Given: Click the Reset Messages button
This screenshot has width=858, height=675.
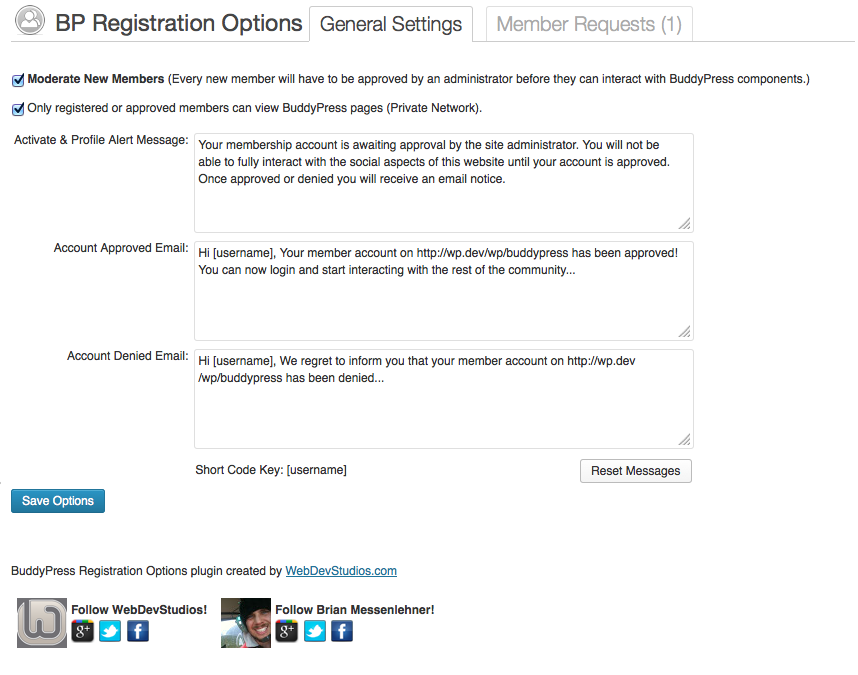Looking at the screenshot, I should (636, 471).
